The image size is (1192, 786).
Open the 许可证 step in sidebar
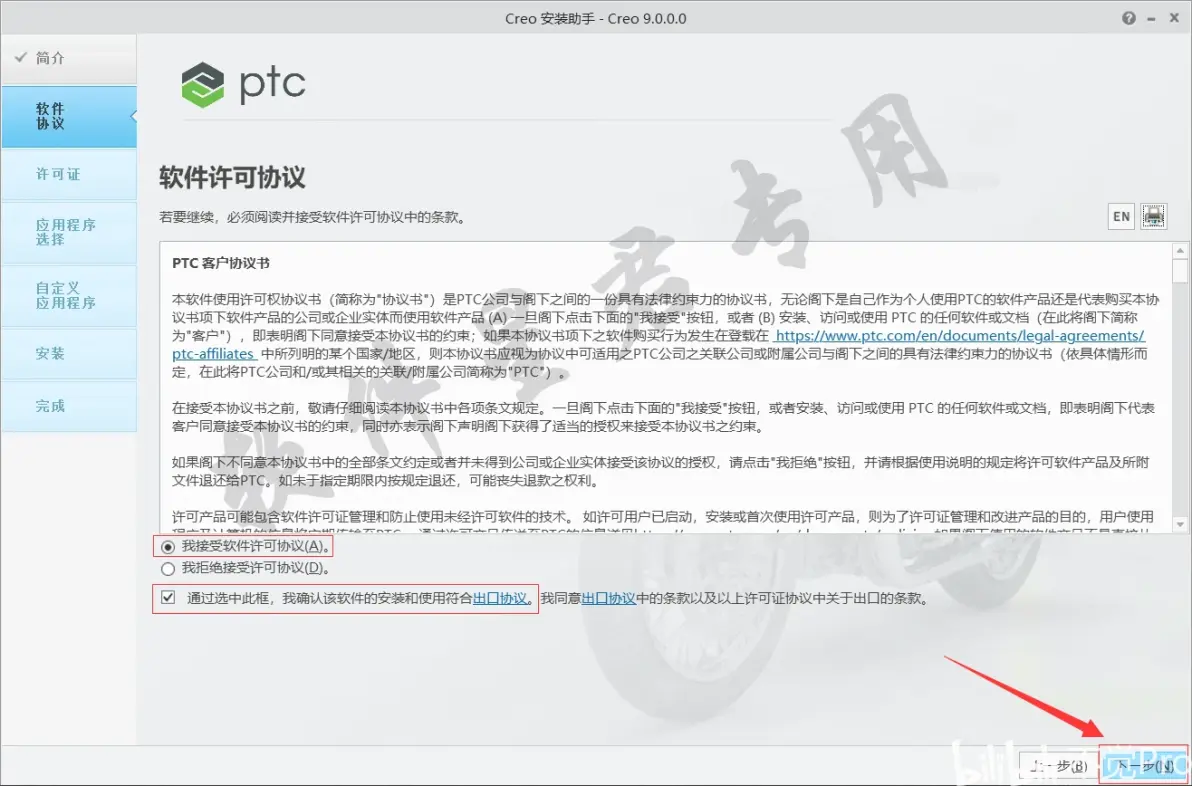point(69,174)
